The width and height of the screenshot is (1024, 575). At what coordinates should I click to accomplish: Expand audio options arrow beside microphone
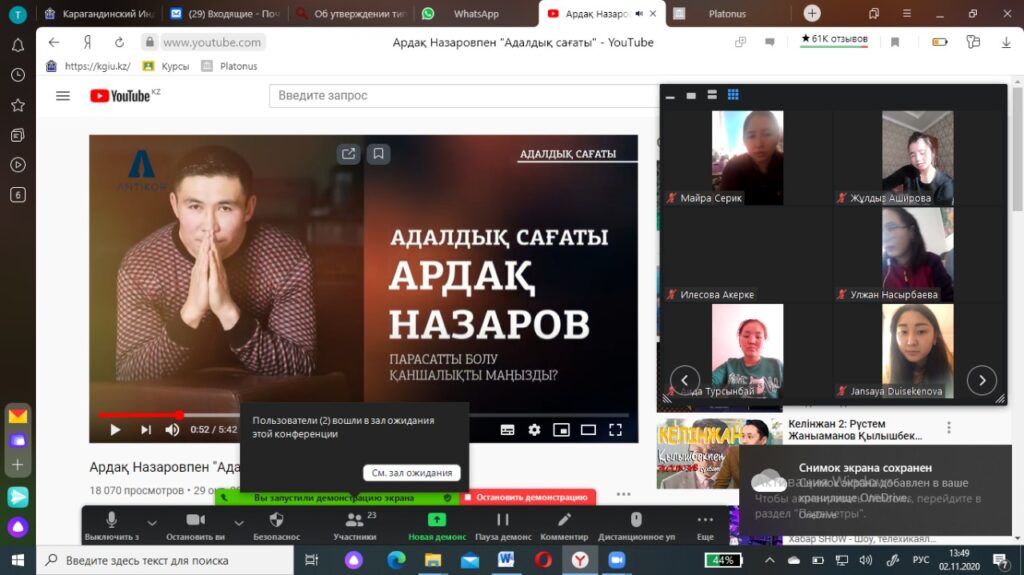[152, 522]
